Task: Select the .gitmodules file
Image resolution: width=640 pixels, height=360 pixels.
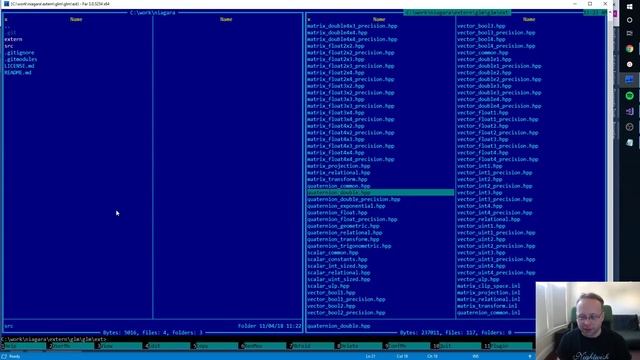Action: 21,59
